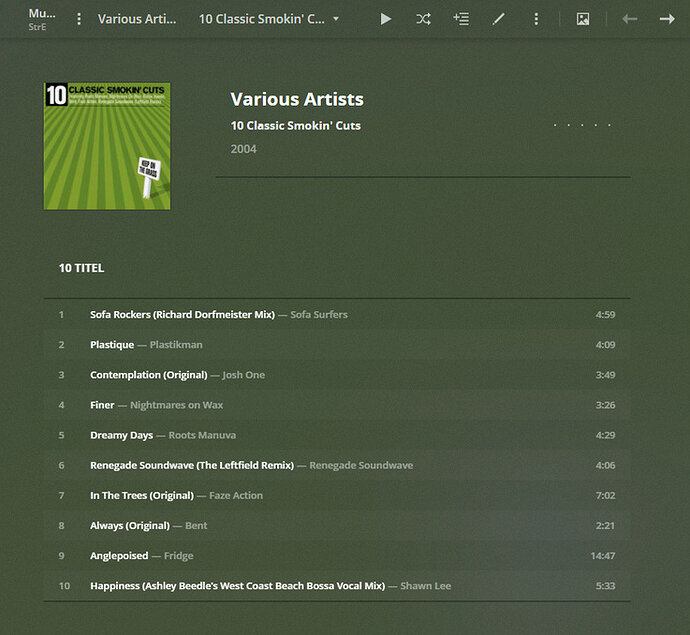This screenshot has width=690, height=635.
Task: Open artist Sofa Surfers
Action: tap(319, 315)
